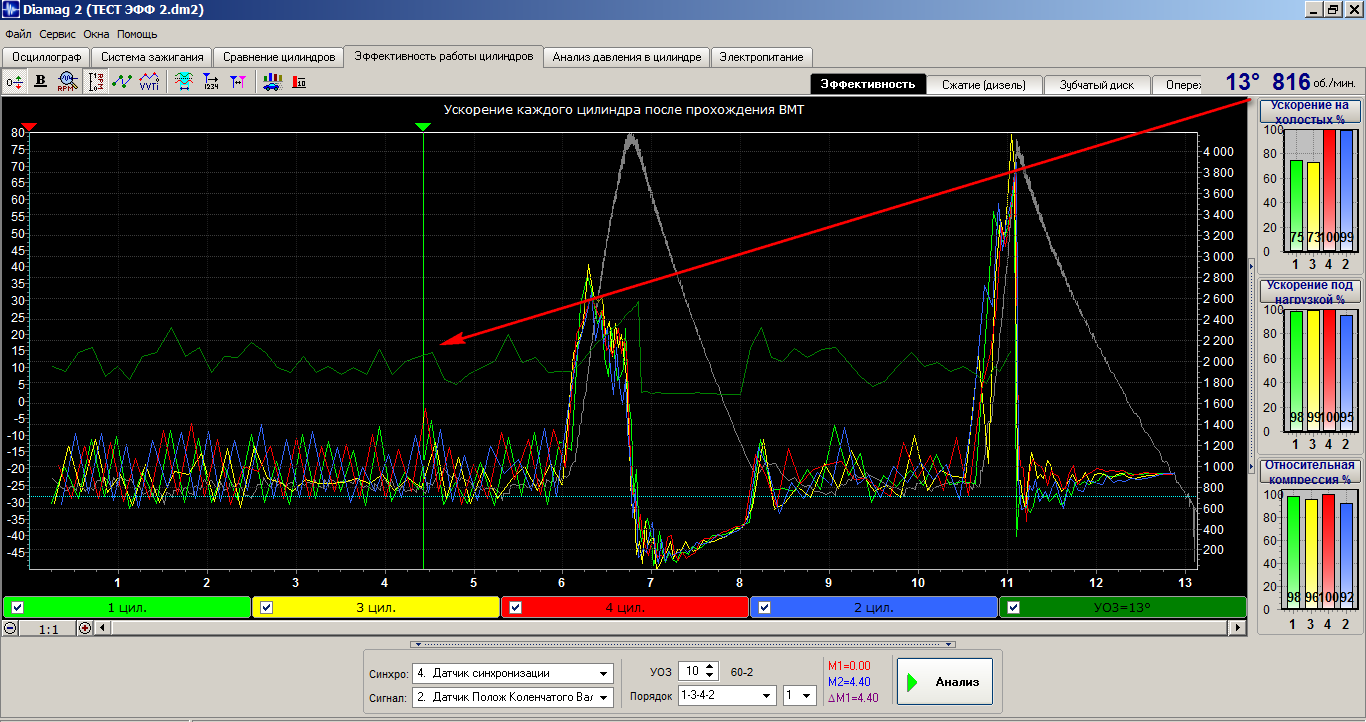Click the М2=4.40 marker value

[848, 682]
